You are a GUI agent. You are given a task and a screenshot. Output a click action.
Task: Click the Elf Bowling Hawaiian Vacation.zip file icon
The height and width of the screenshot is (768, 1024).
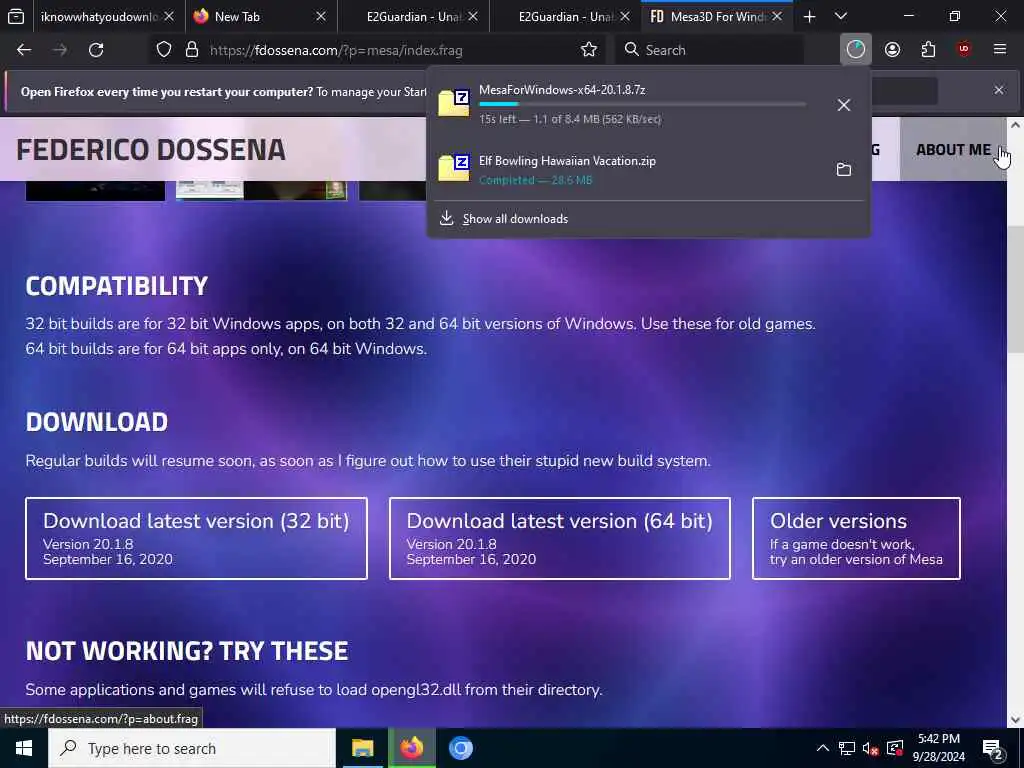(x=454, y=168)
